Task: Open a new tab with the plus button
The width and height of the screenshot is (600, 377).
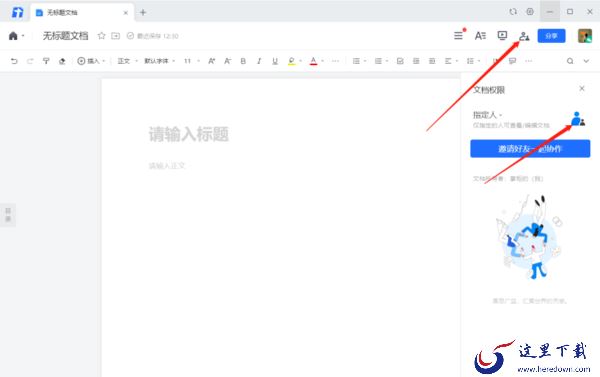Action: coord(143,13)
